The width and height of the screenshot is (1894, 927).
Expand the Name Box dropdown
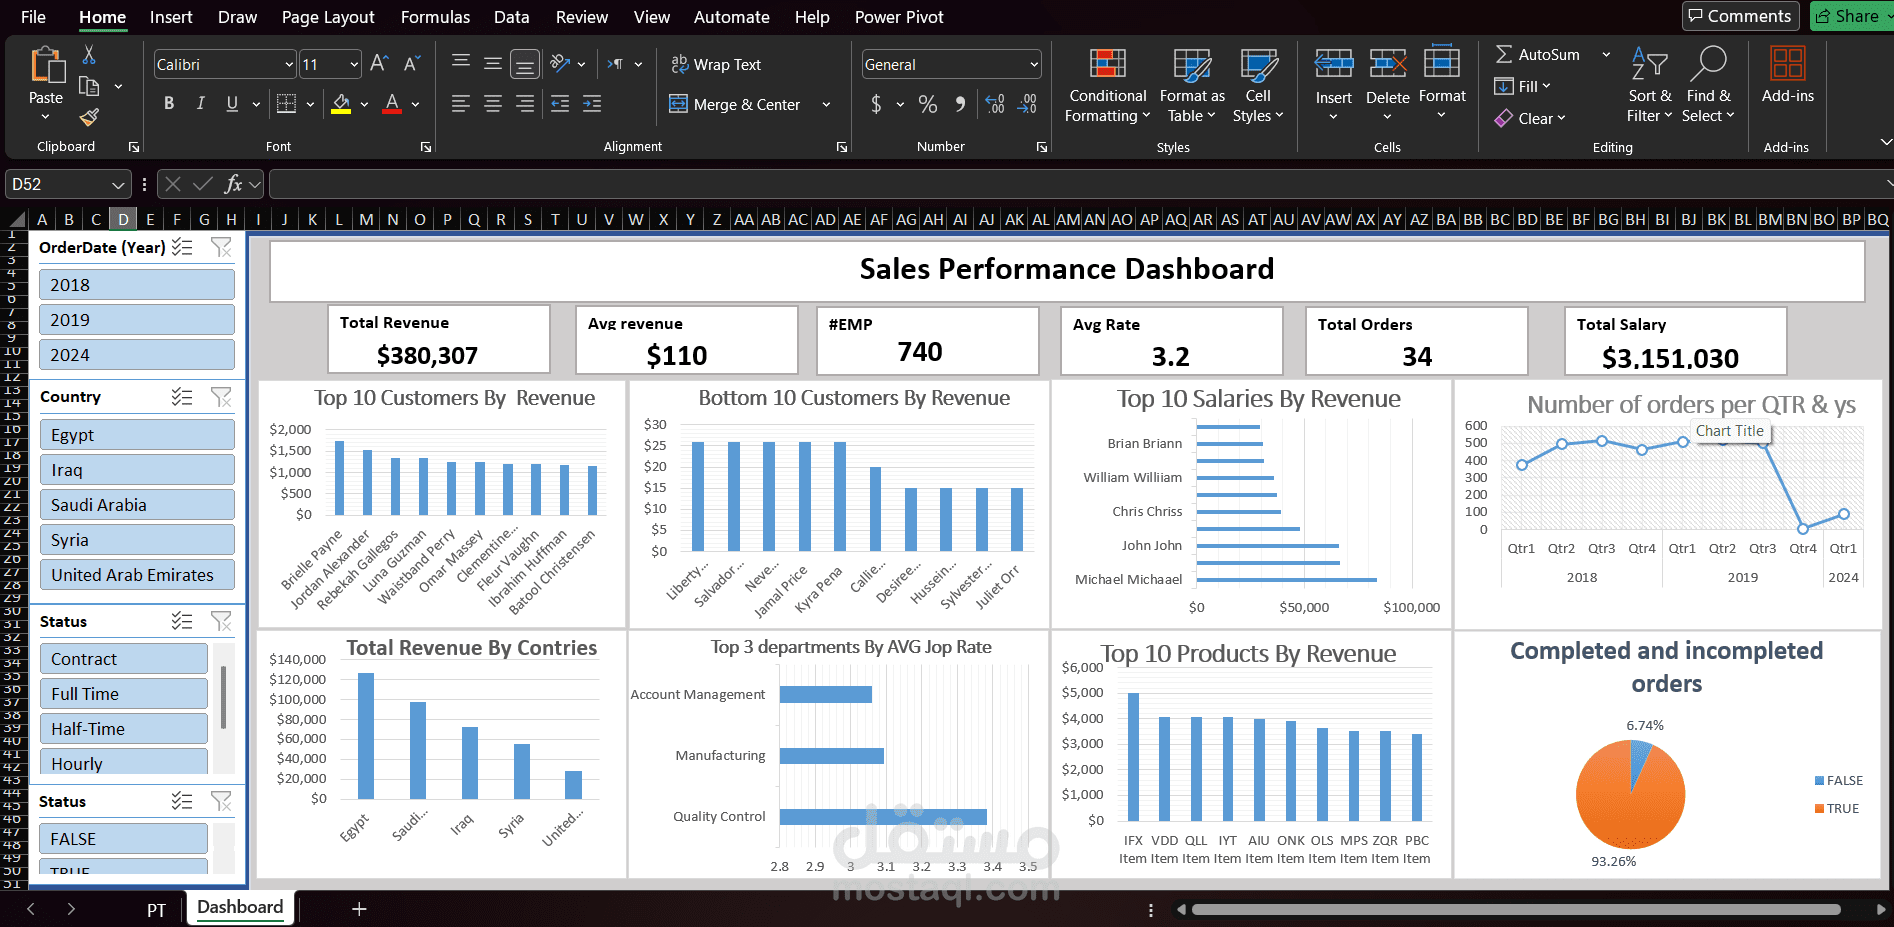coord(118,185)
